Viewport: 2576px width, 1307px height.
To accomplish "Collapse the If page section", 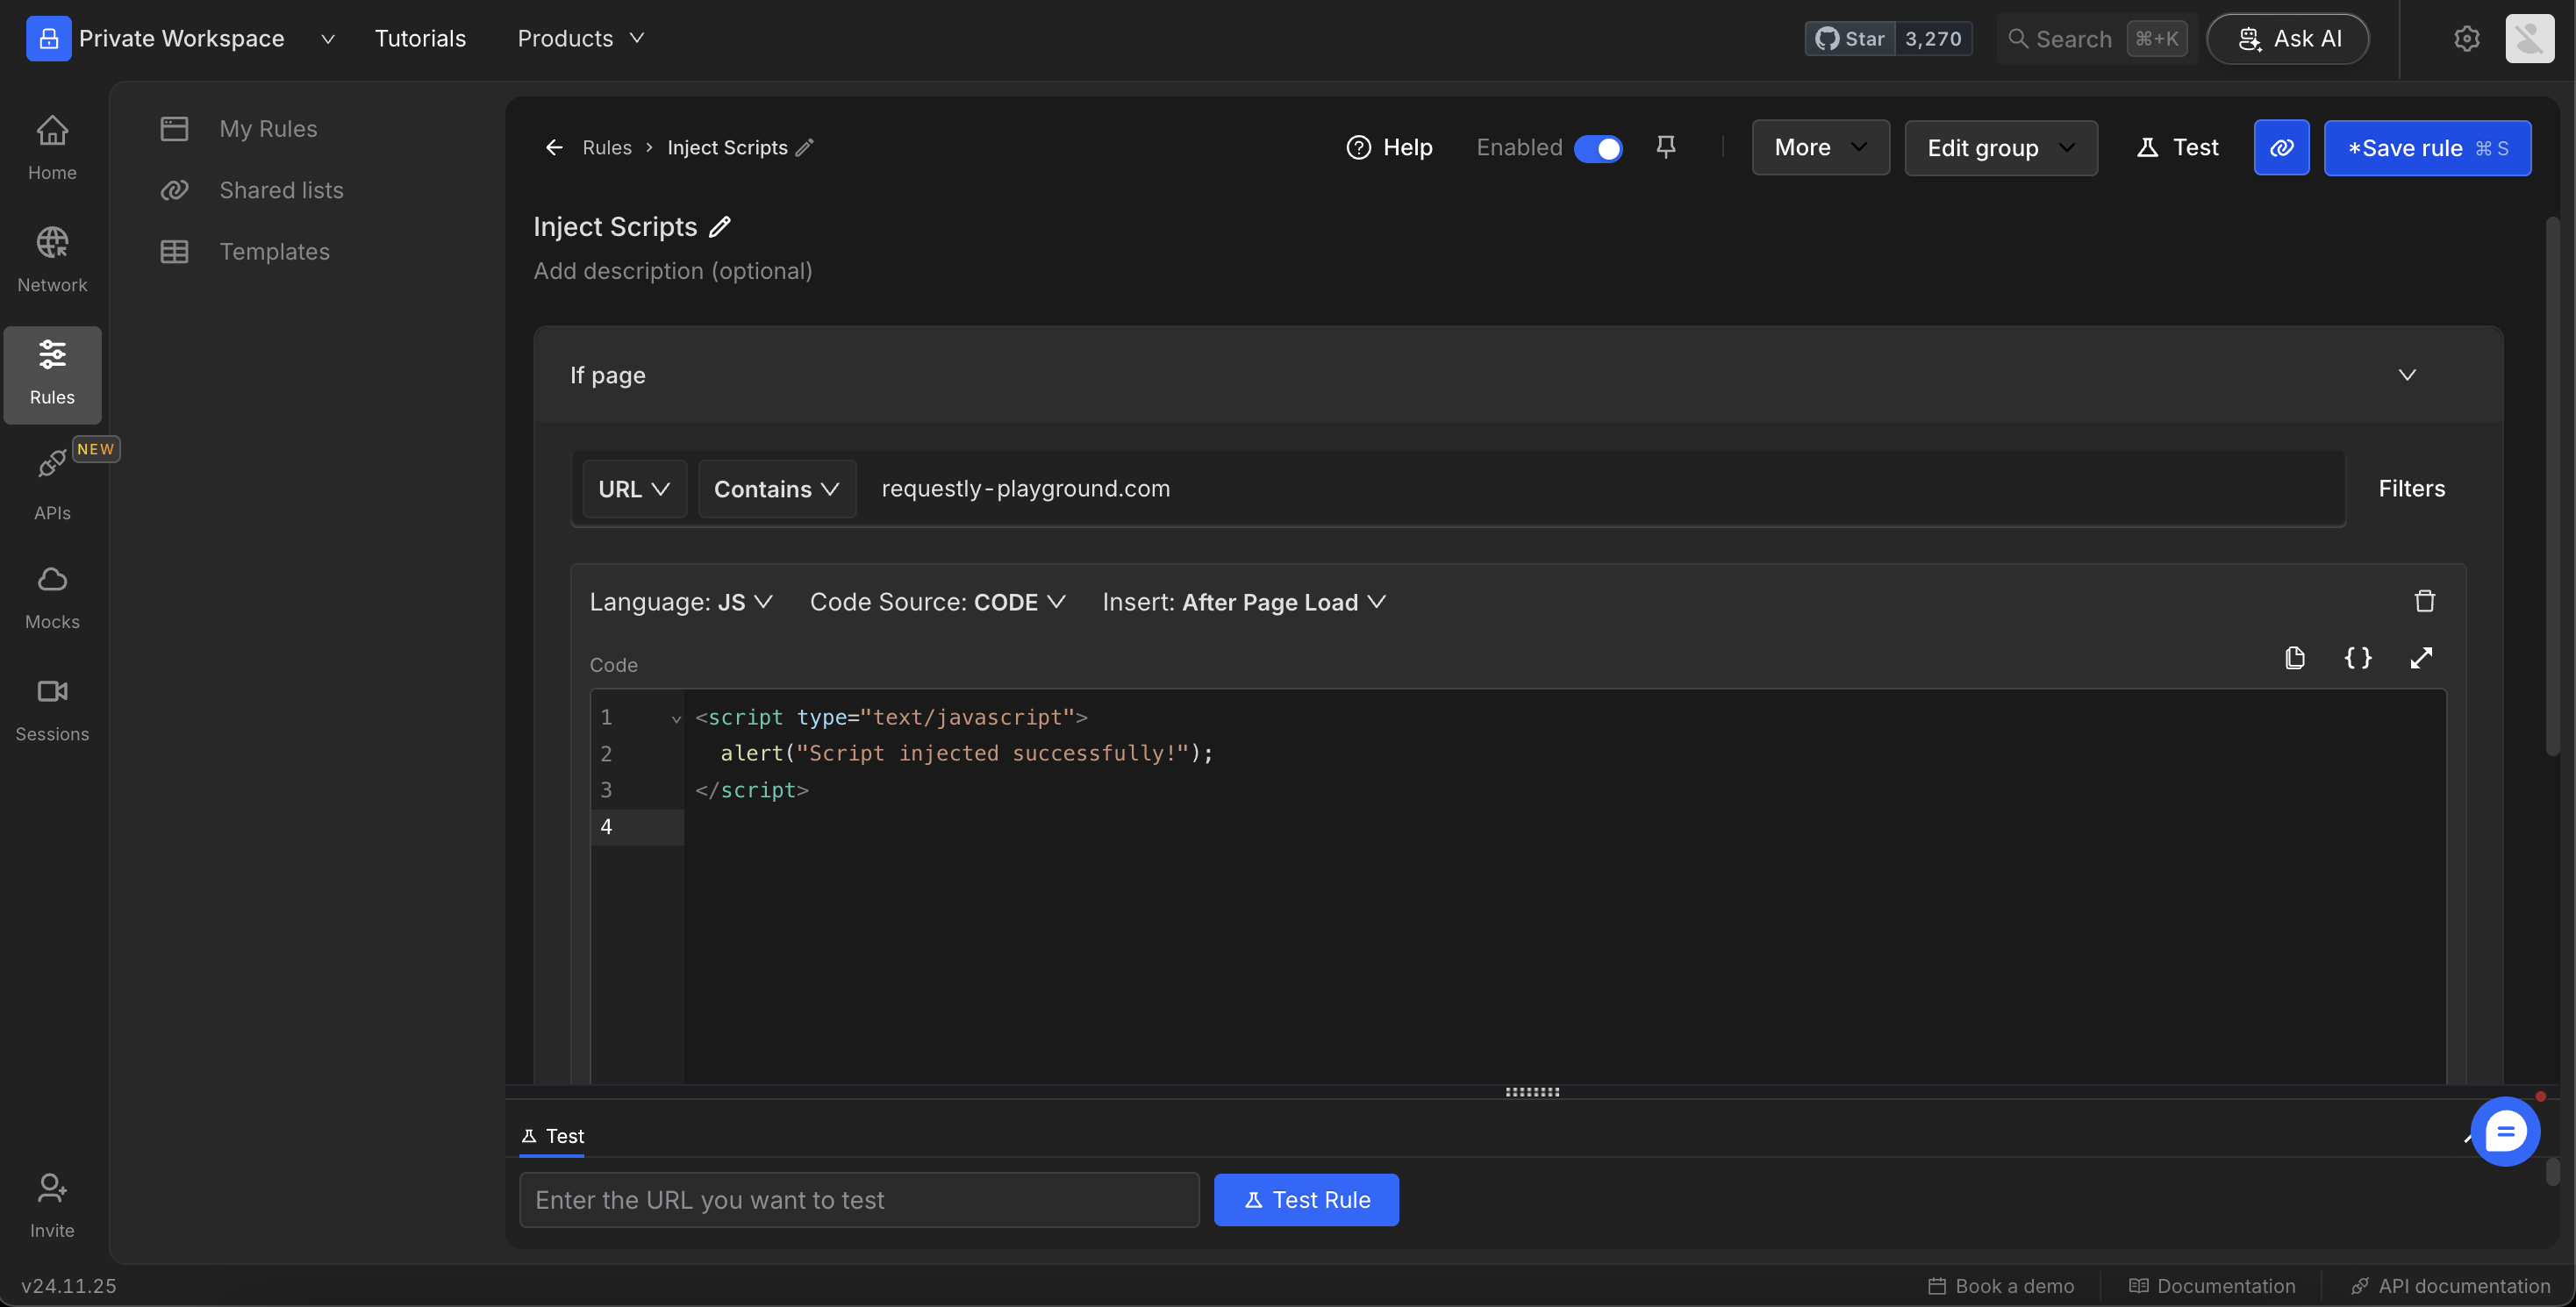I will click(2406, 375).
